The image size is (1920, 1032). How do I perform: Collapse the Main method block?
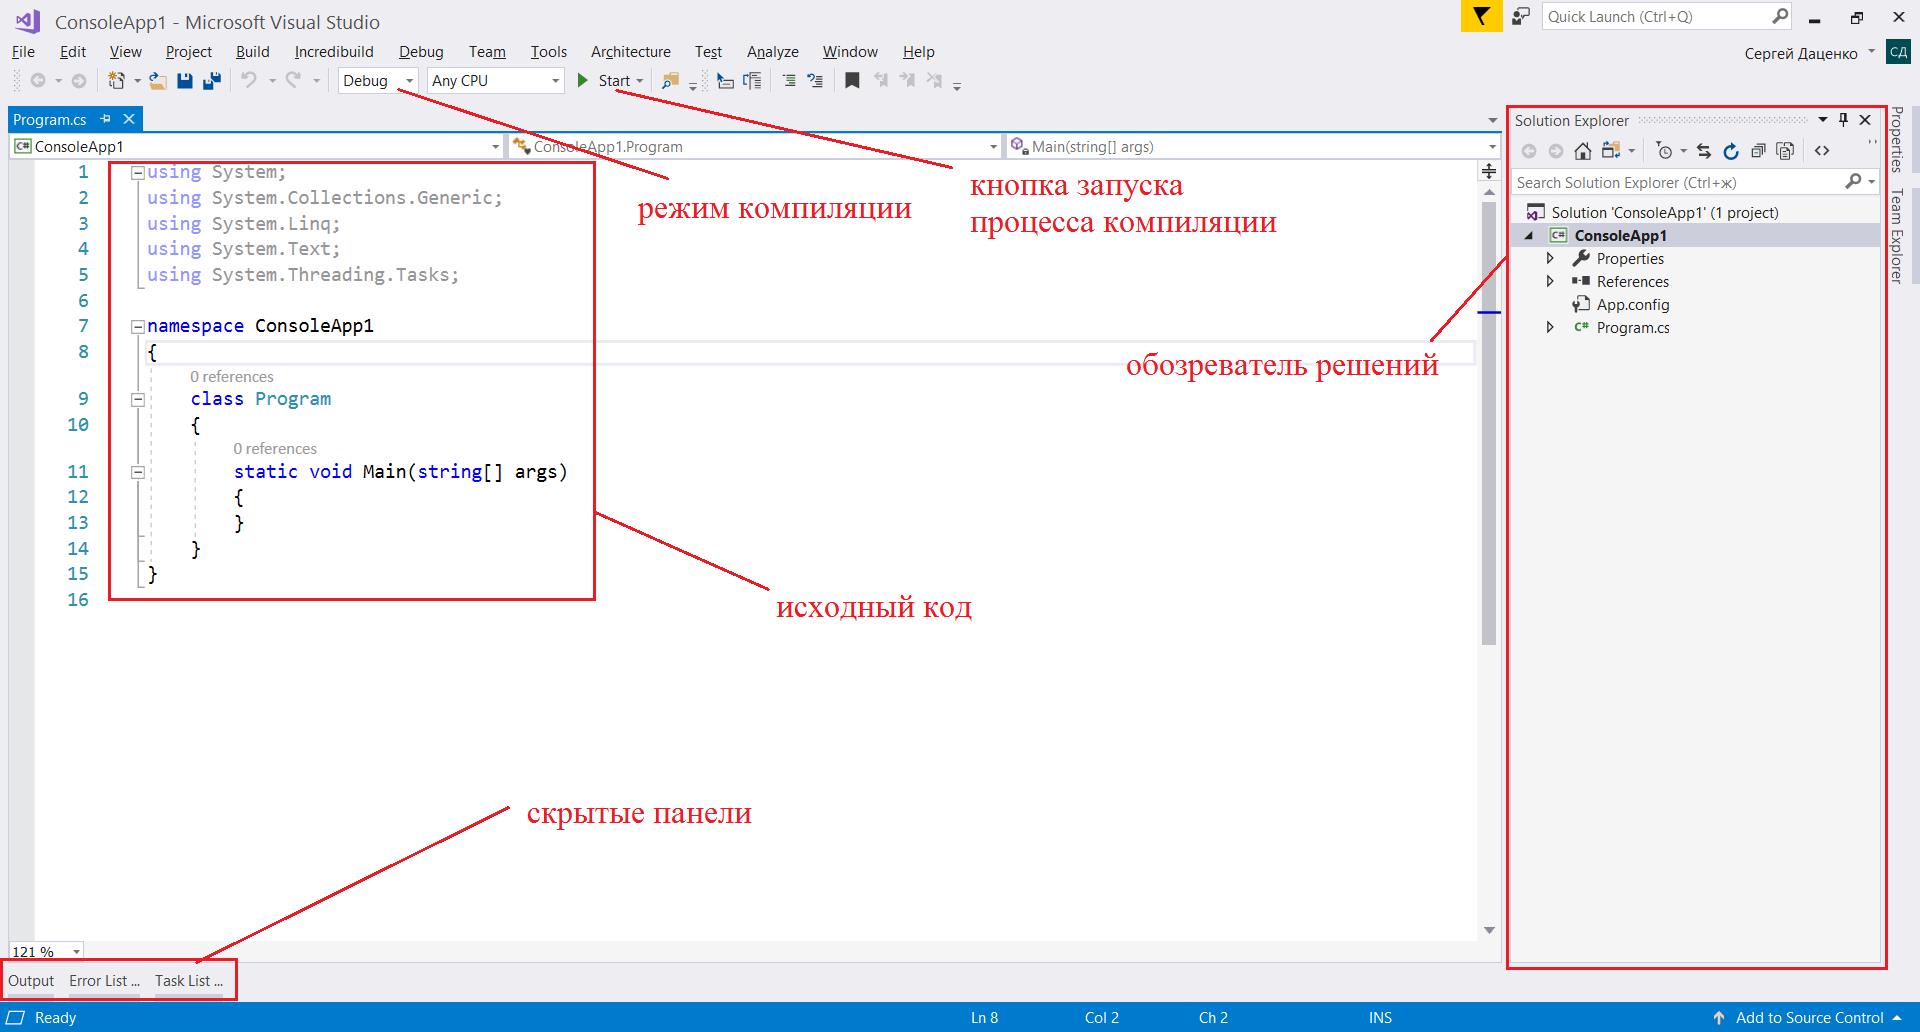tap(138, 473)
